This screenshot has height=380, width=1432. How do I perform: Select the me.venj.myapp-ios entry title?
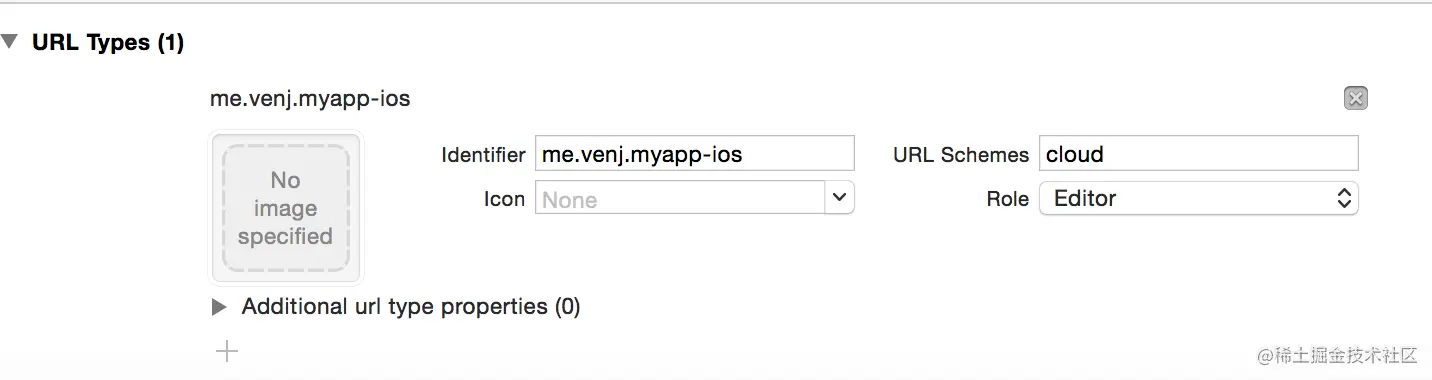point(310,99)
